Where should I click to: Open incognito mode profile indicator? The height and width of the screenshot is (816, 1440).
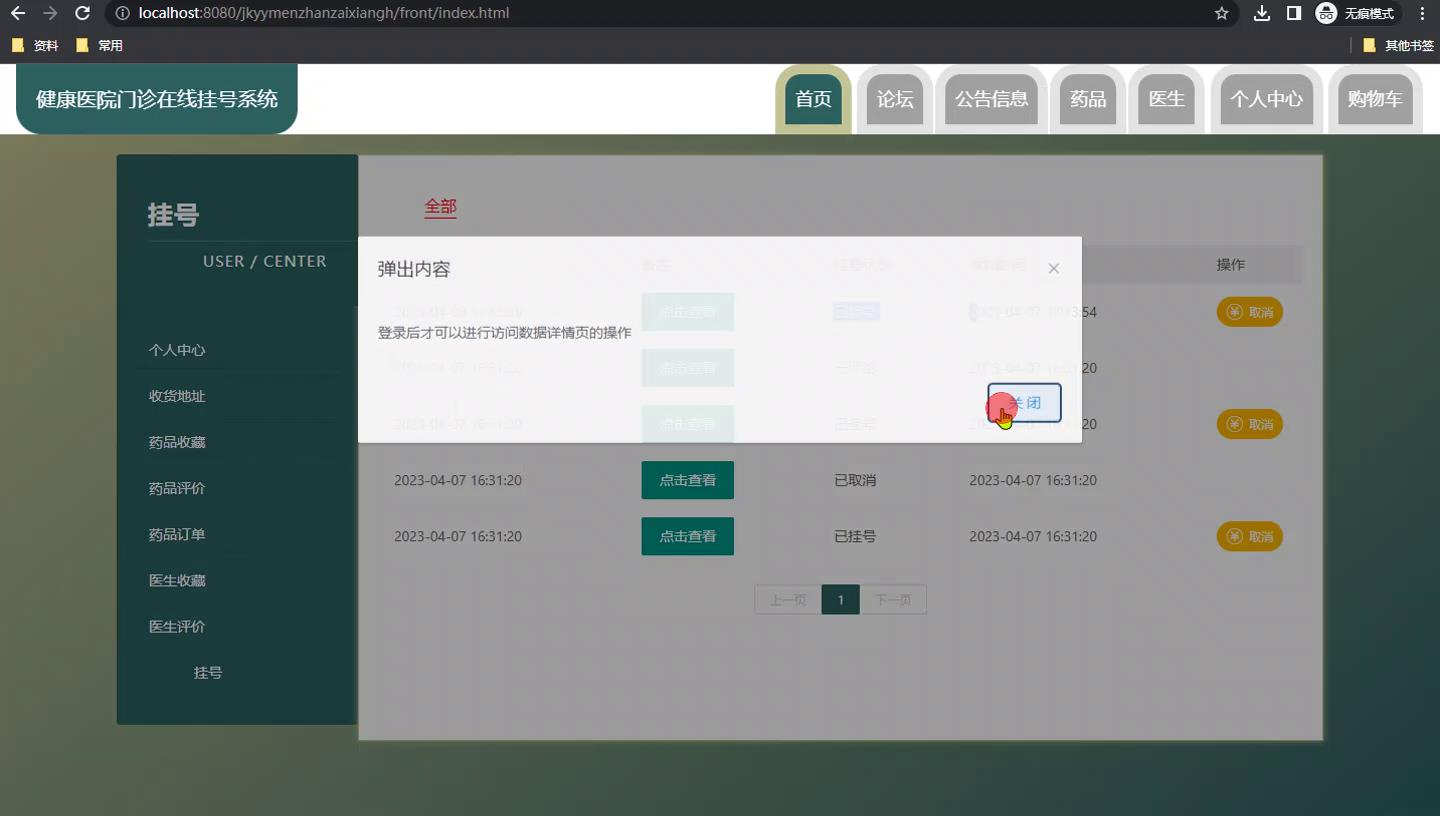(x=1356, y=13)
